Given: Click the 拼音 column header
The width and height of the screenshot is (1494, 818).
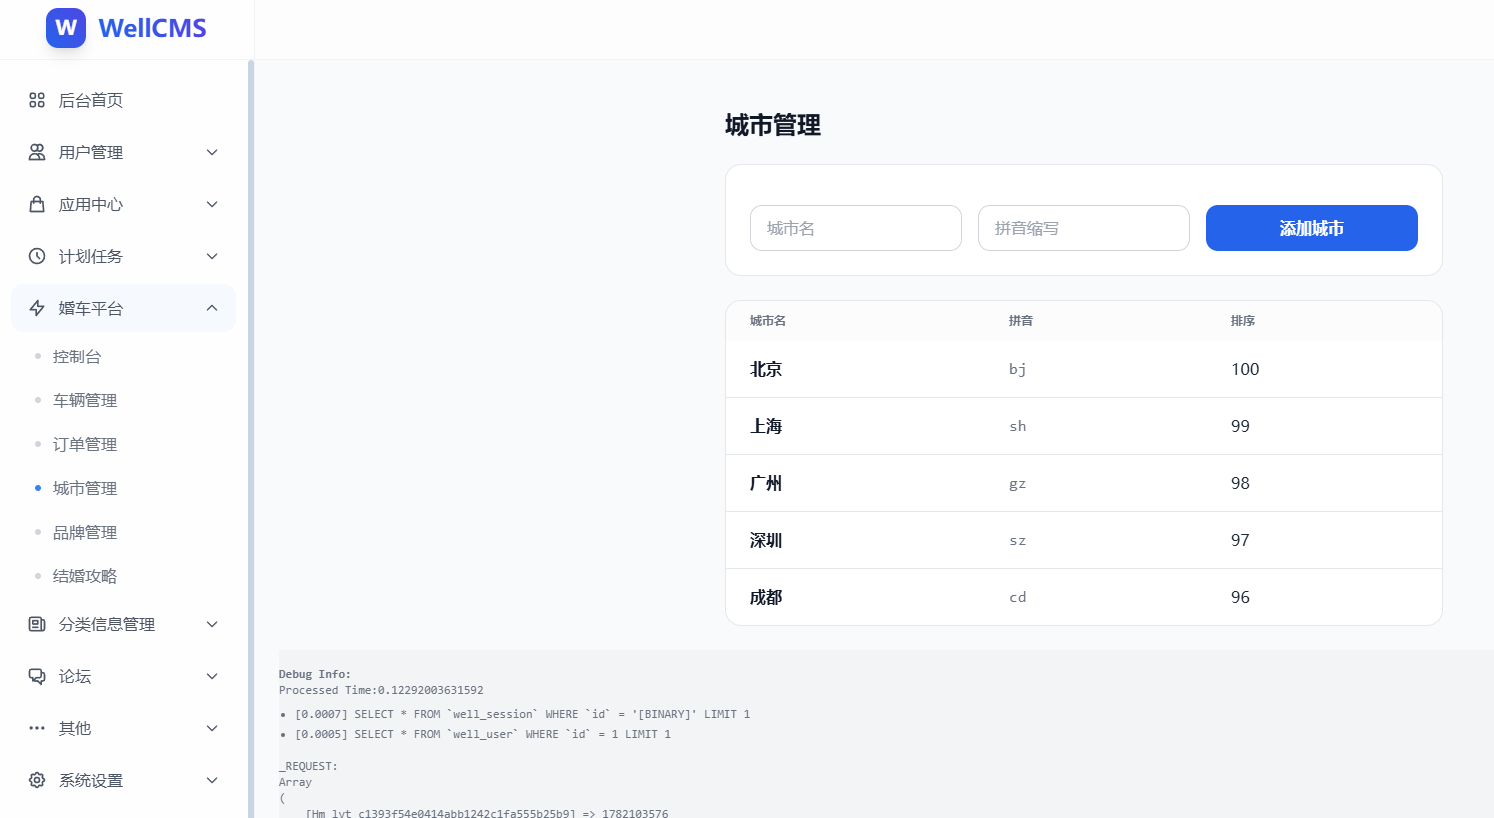Looking at the screenshot, I should (x=1020, y=321).
